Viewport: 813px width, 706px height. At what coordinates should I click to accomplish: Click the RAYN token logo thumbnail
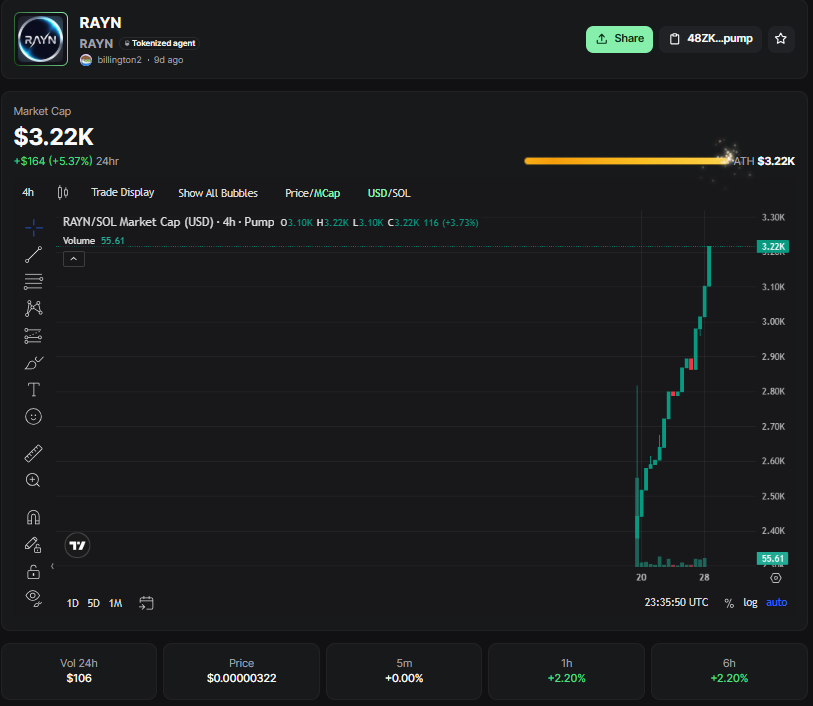41,39
